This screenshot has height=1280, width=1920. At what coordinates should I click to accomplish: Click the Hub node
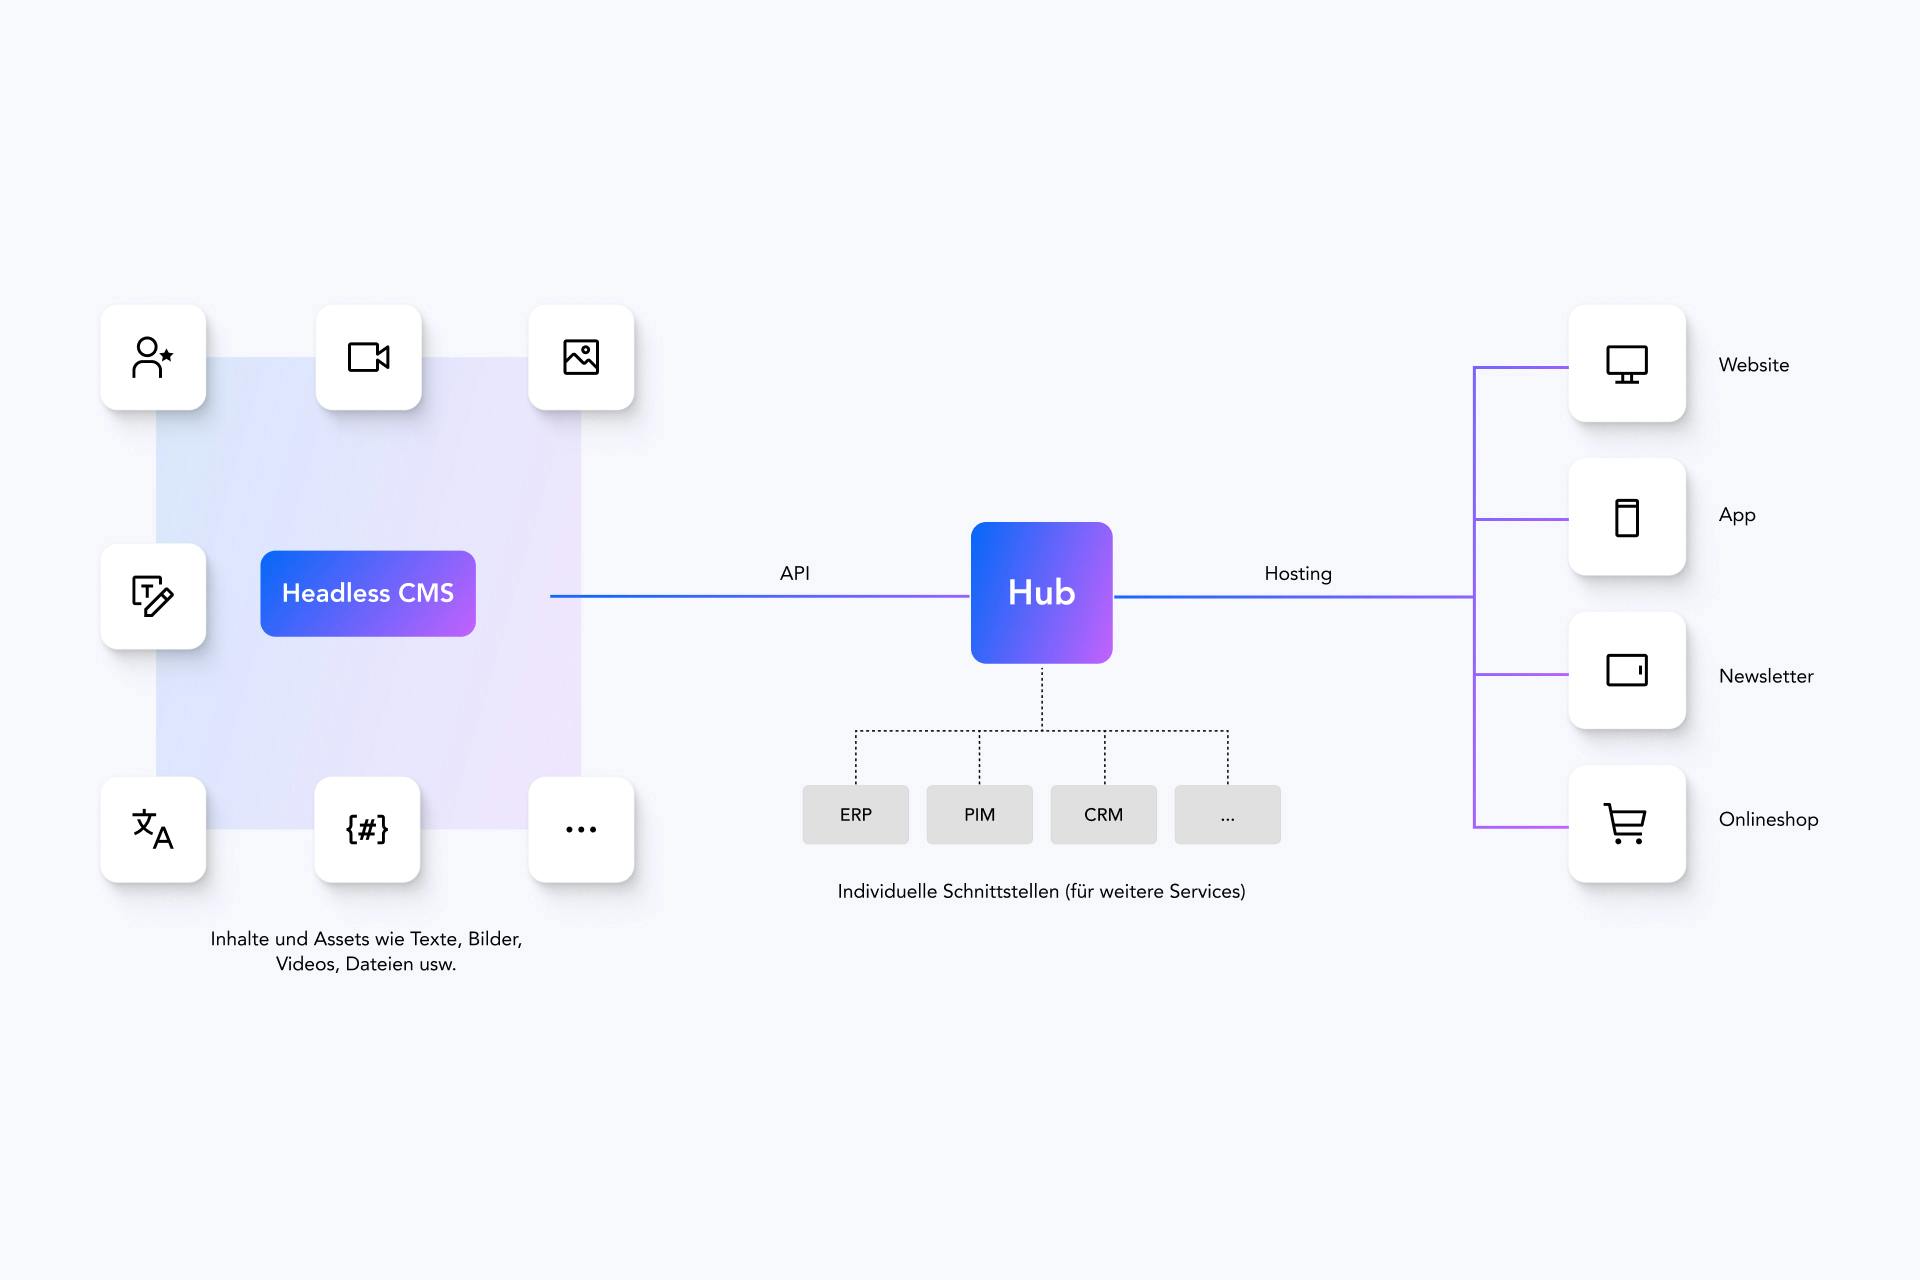[x=1040, y=592]
